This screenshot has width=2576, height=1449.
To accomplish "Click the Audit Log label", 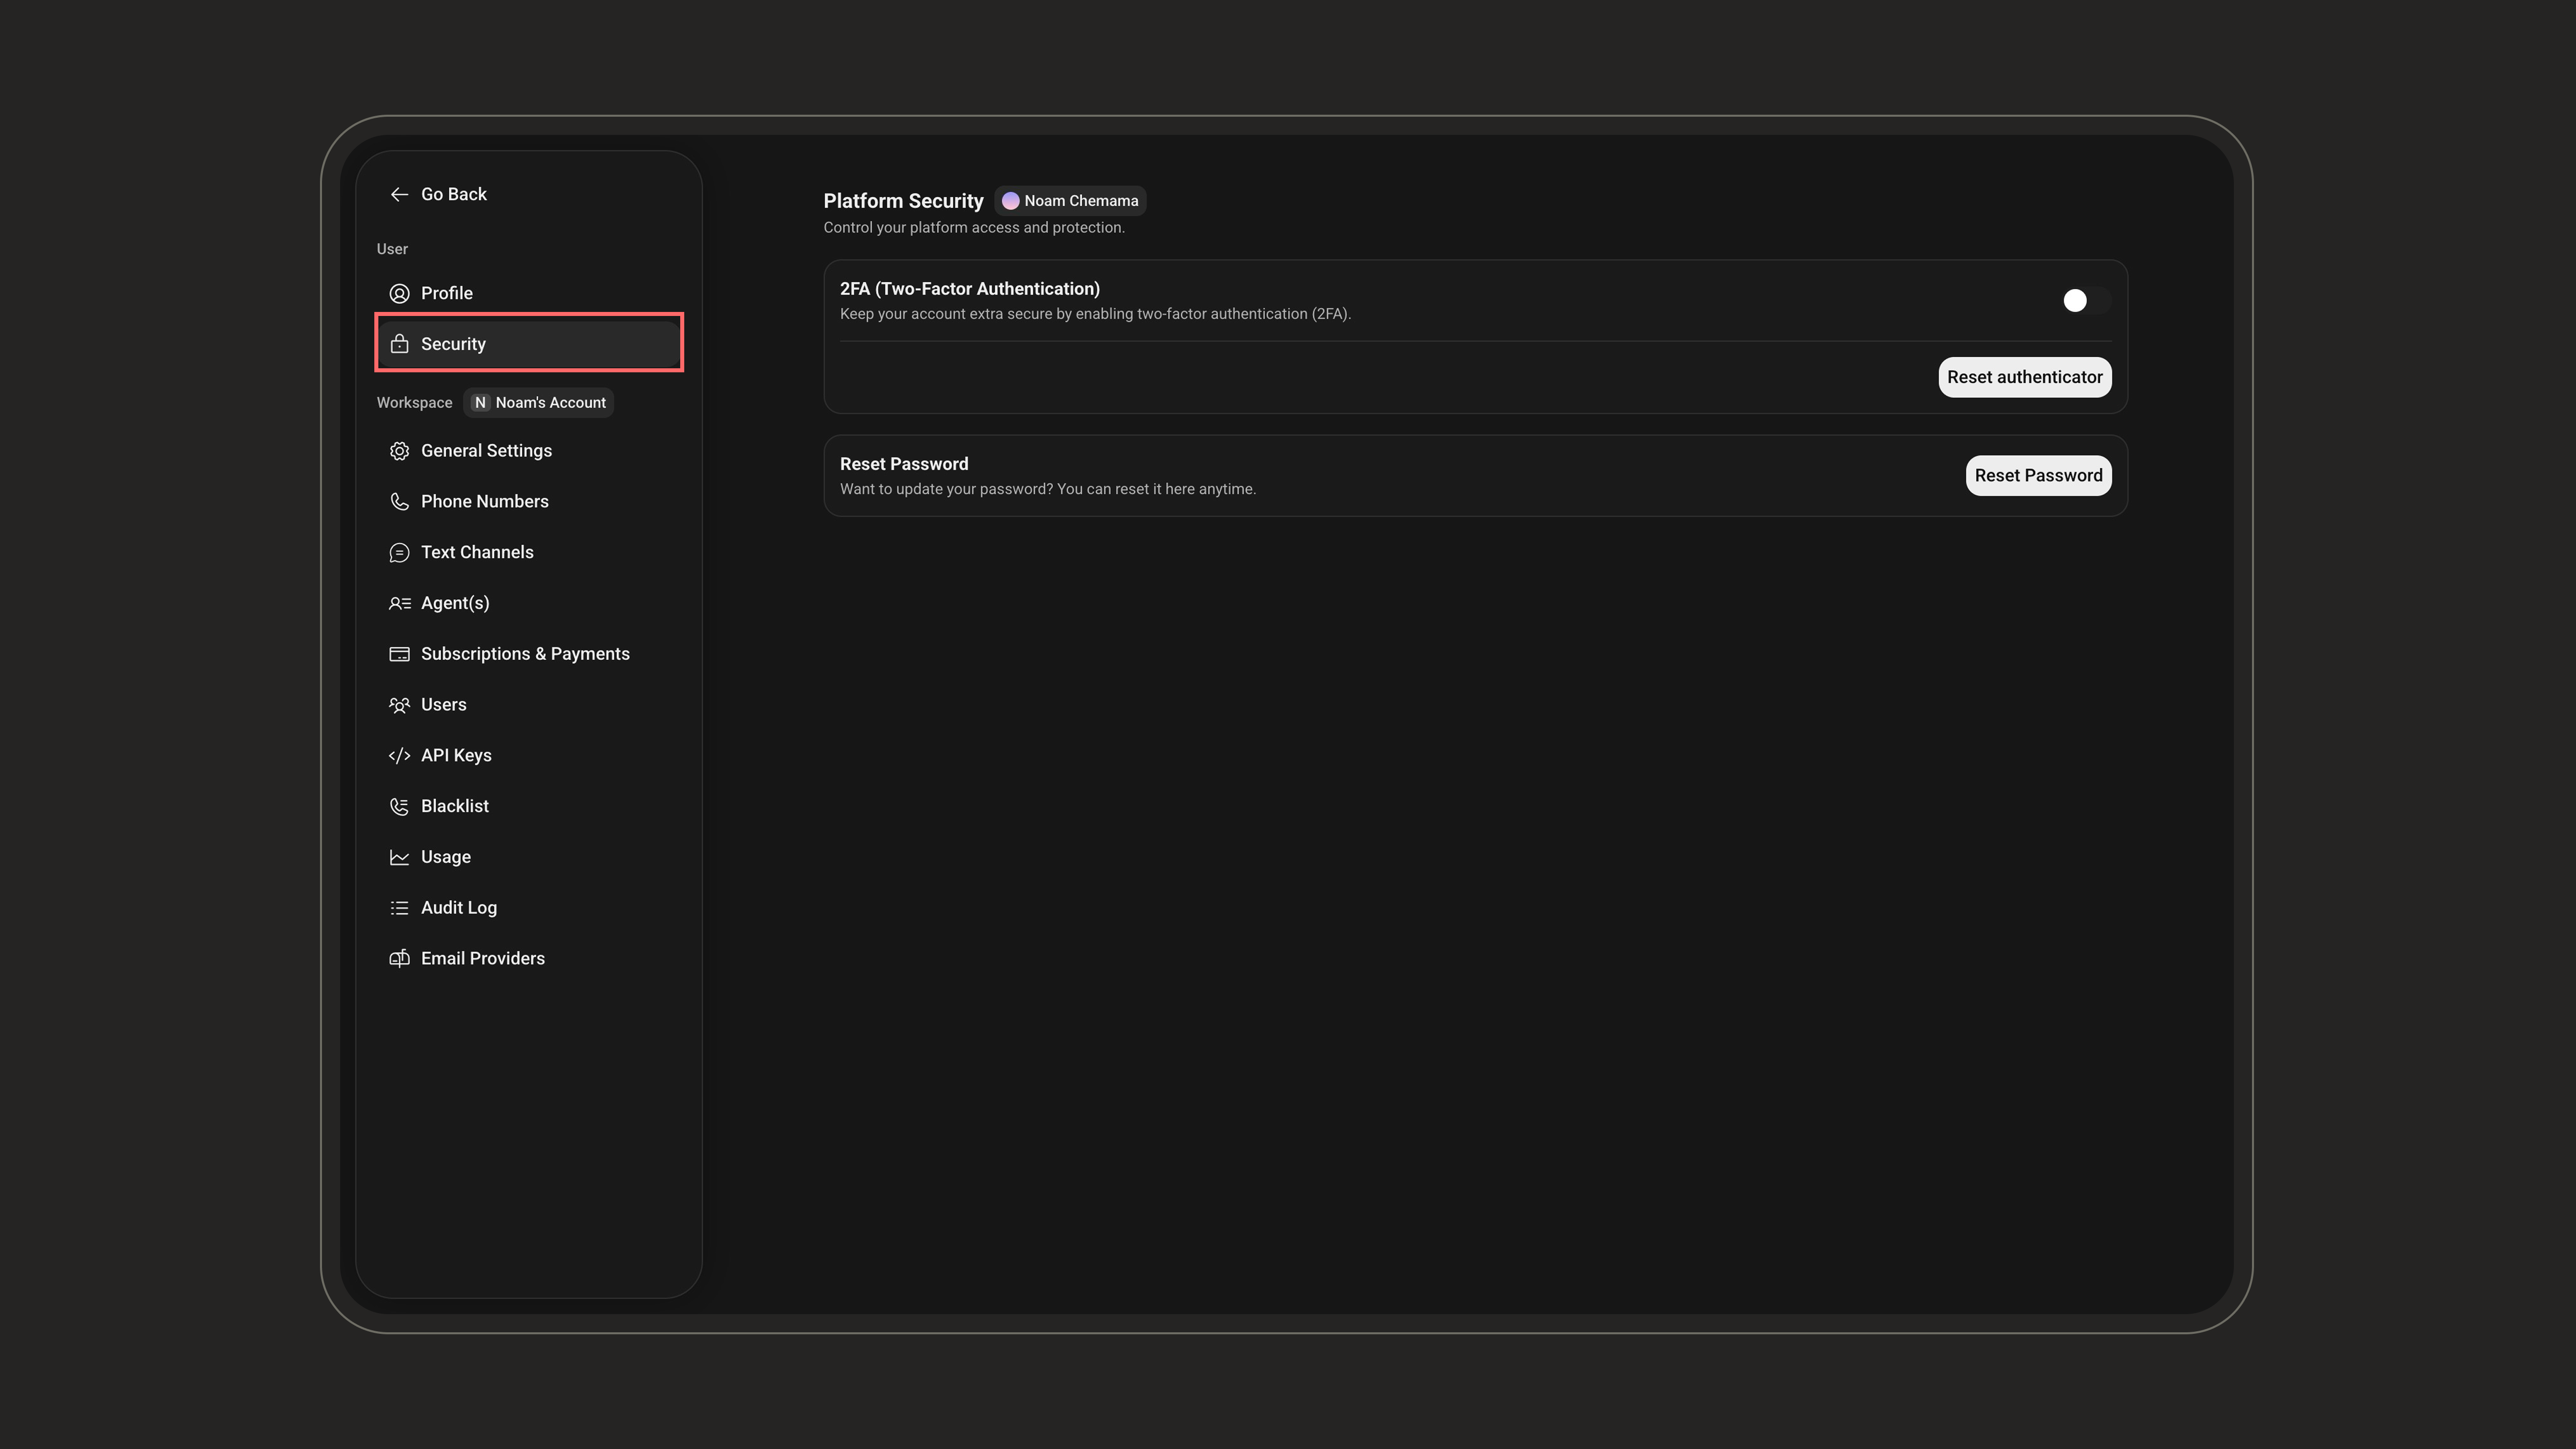I will (x=458, y=908).
